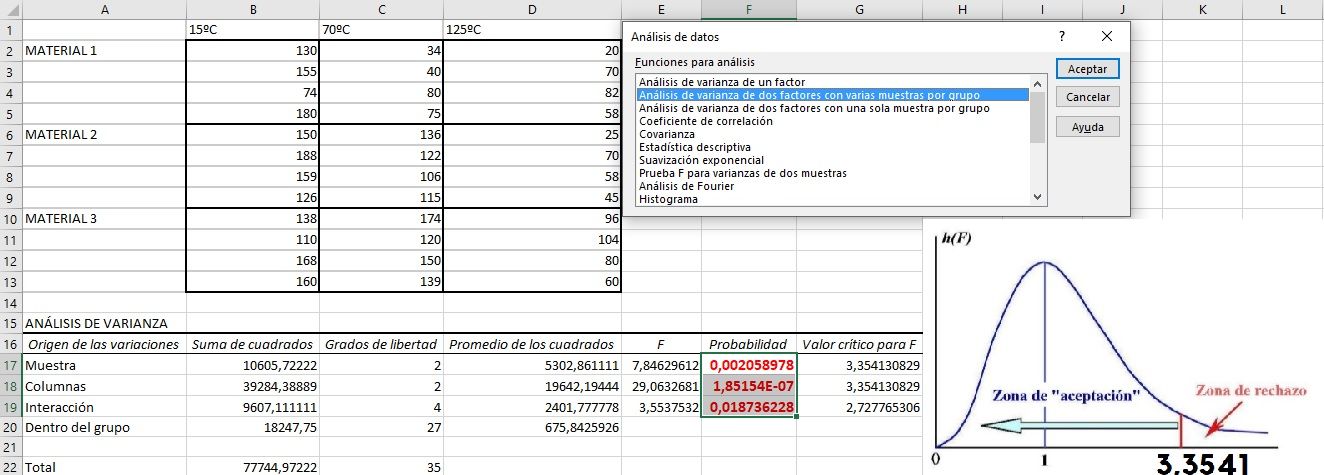Click the Aceptar button in the dialog
The width and height of the screenshot is (1324, 475).
[1087, 69]
